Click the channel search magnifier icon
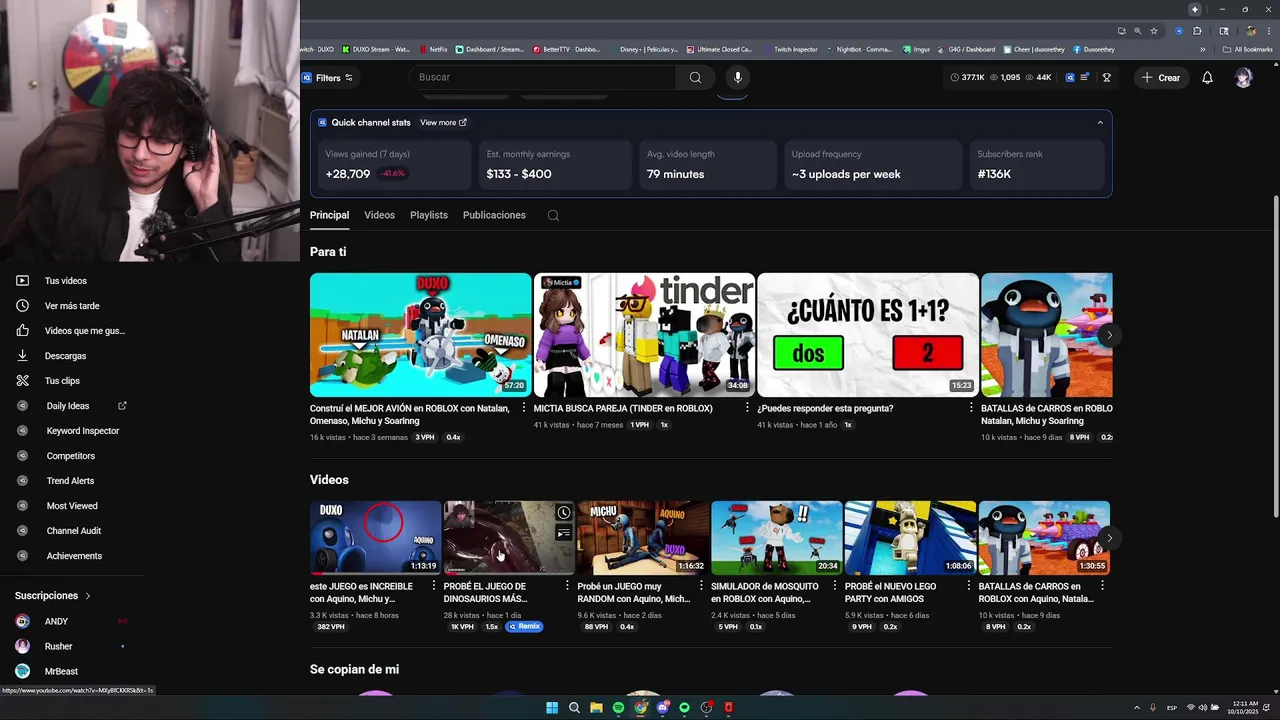Viewport: 1280px width, 720px height. pos(553,215)
